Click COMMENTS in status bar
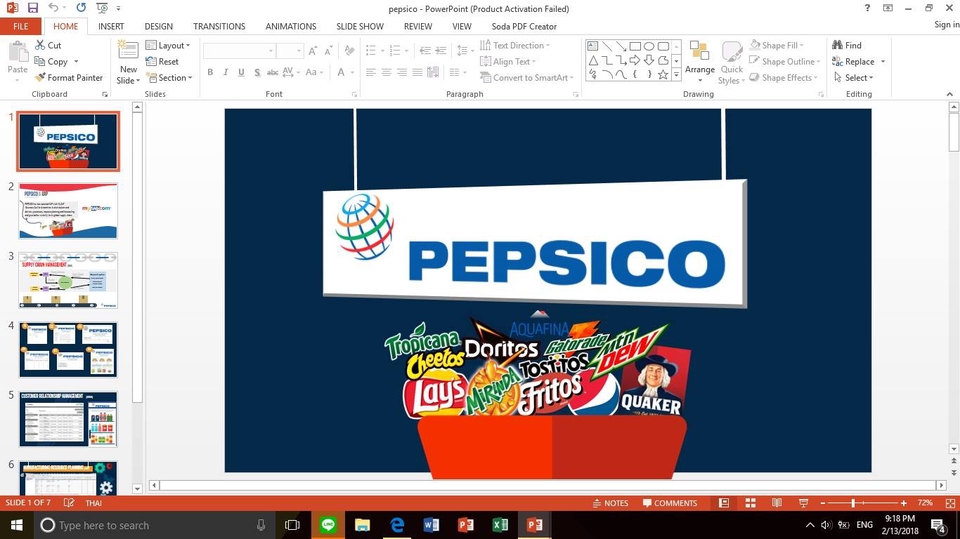 coord(670,503)
